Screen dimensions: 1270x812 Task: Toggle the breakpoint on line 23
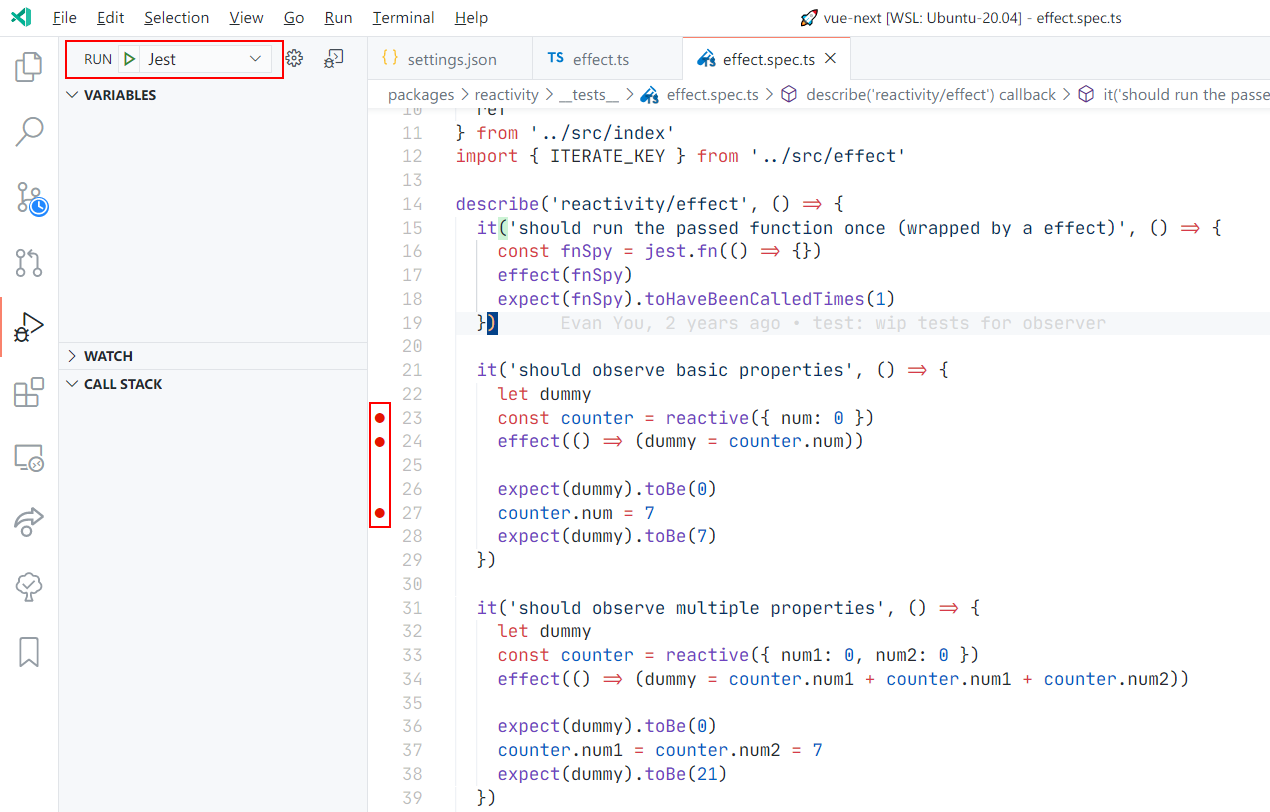pyautogui.click(x=380, y=417)
